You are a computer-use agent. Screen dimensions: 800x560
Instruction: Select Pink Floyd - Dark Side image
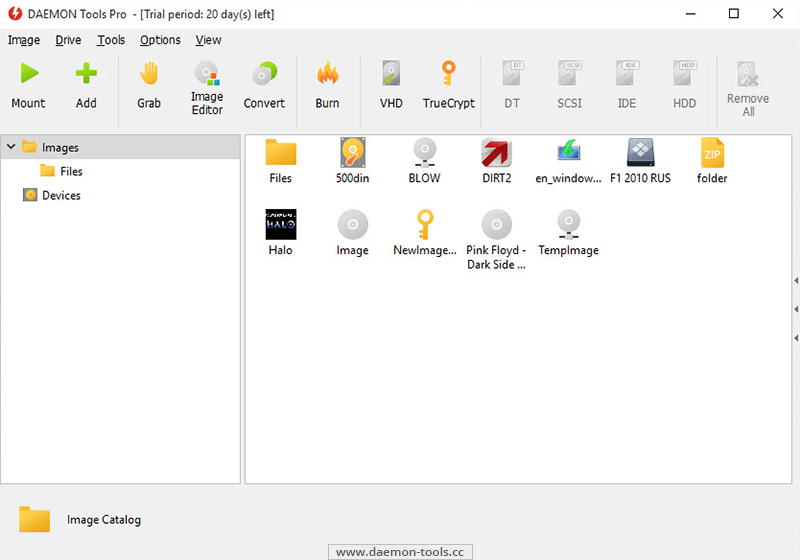(496, 240)
